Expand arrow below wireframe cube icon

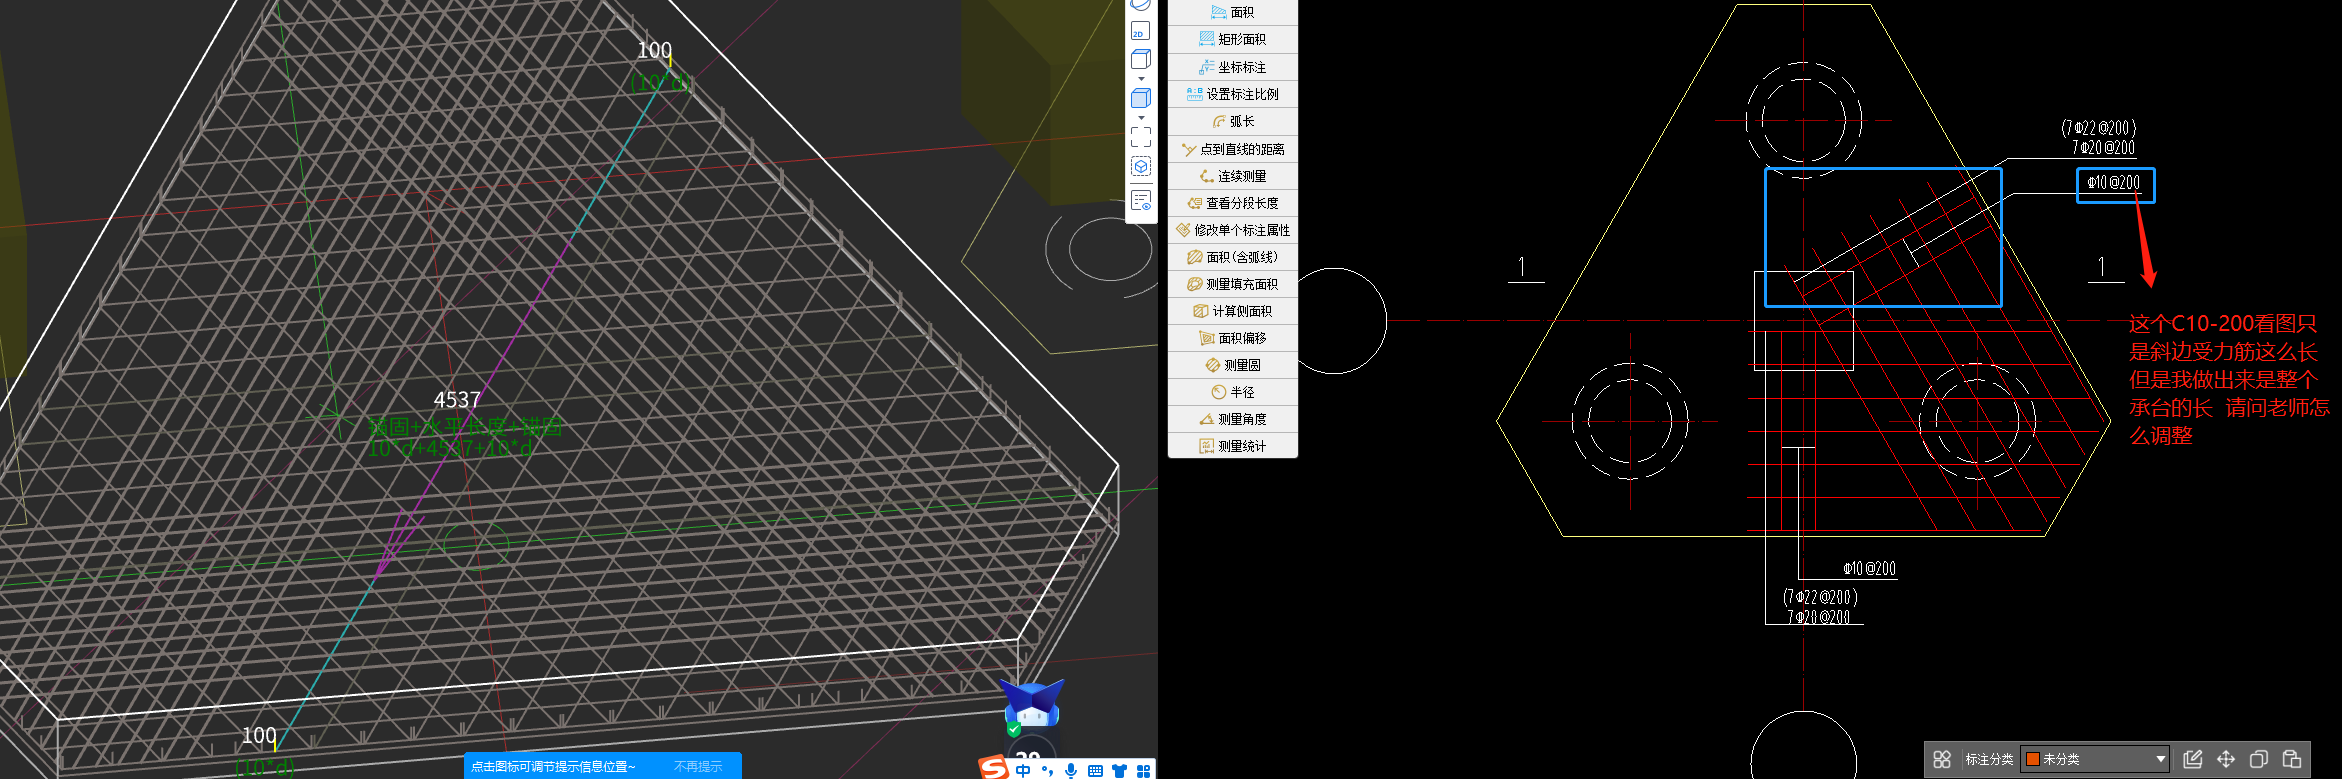(x=1141, y=78)
